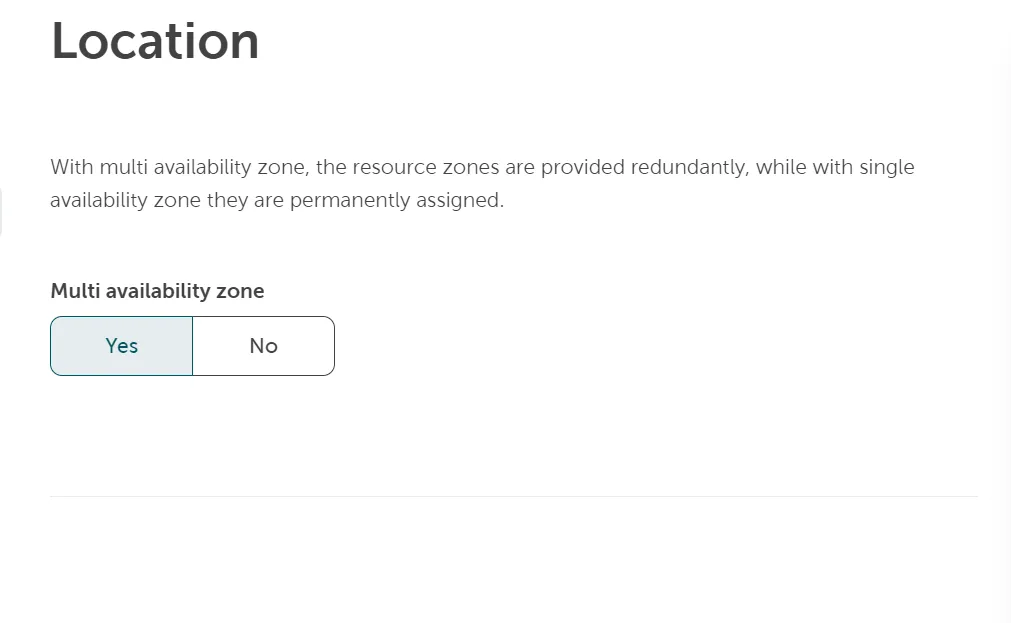
Task: Disable multi availability zone by selecting No
Action: [x=263, y=345]
